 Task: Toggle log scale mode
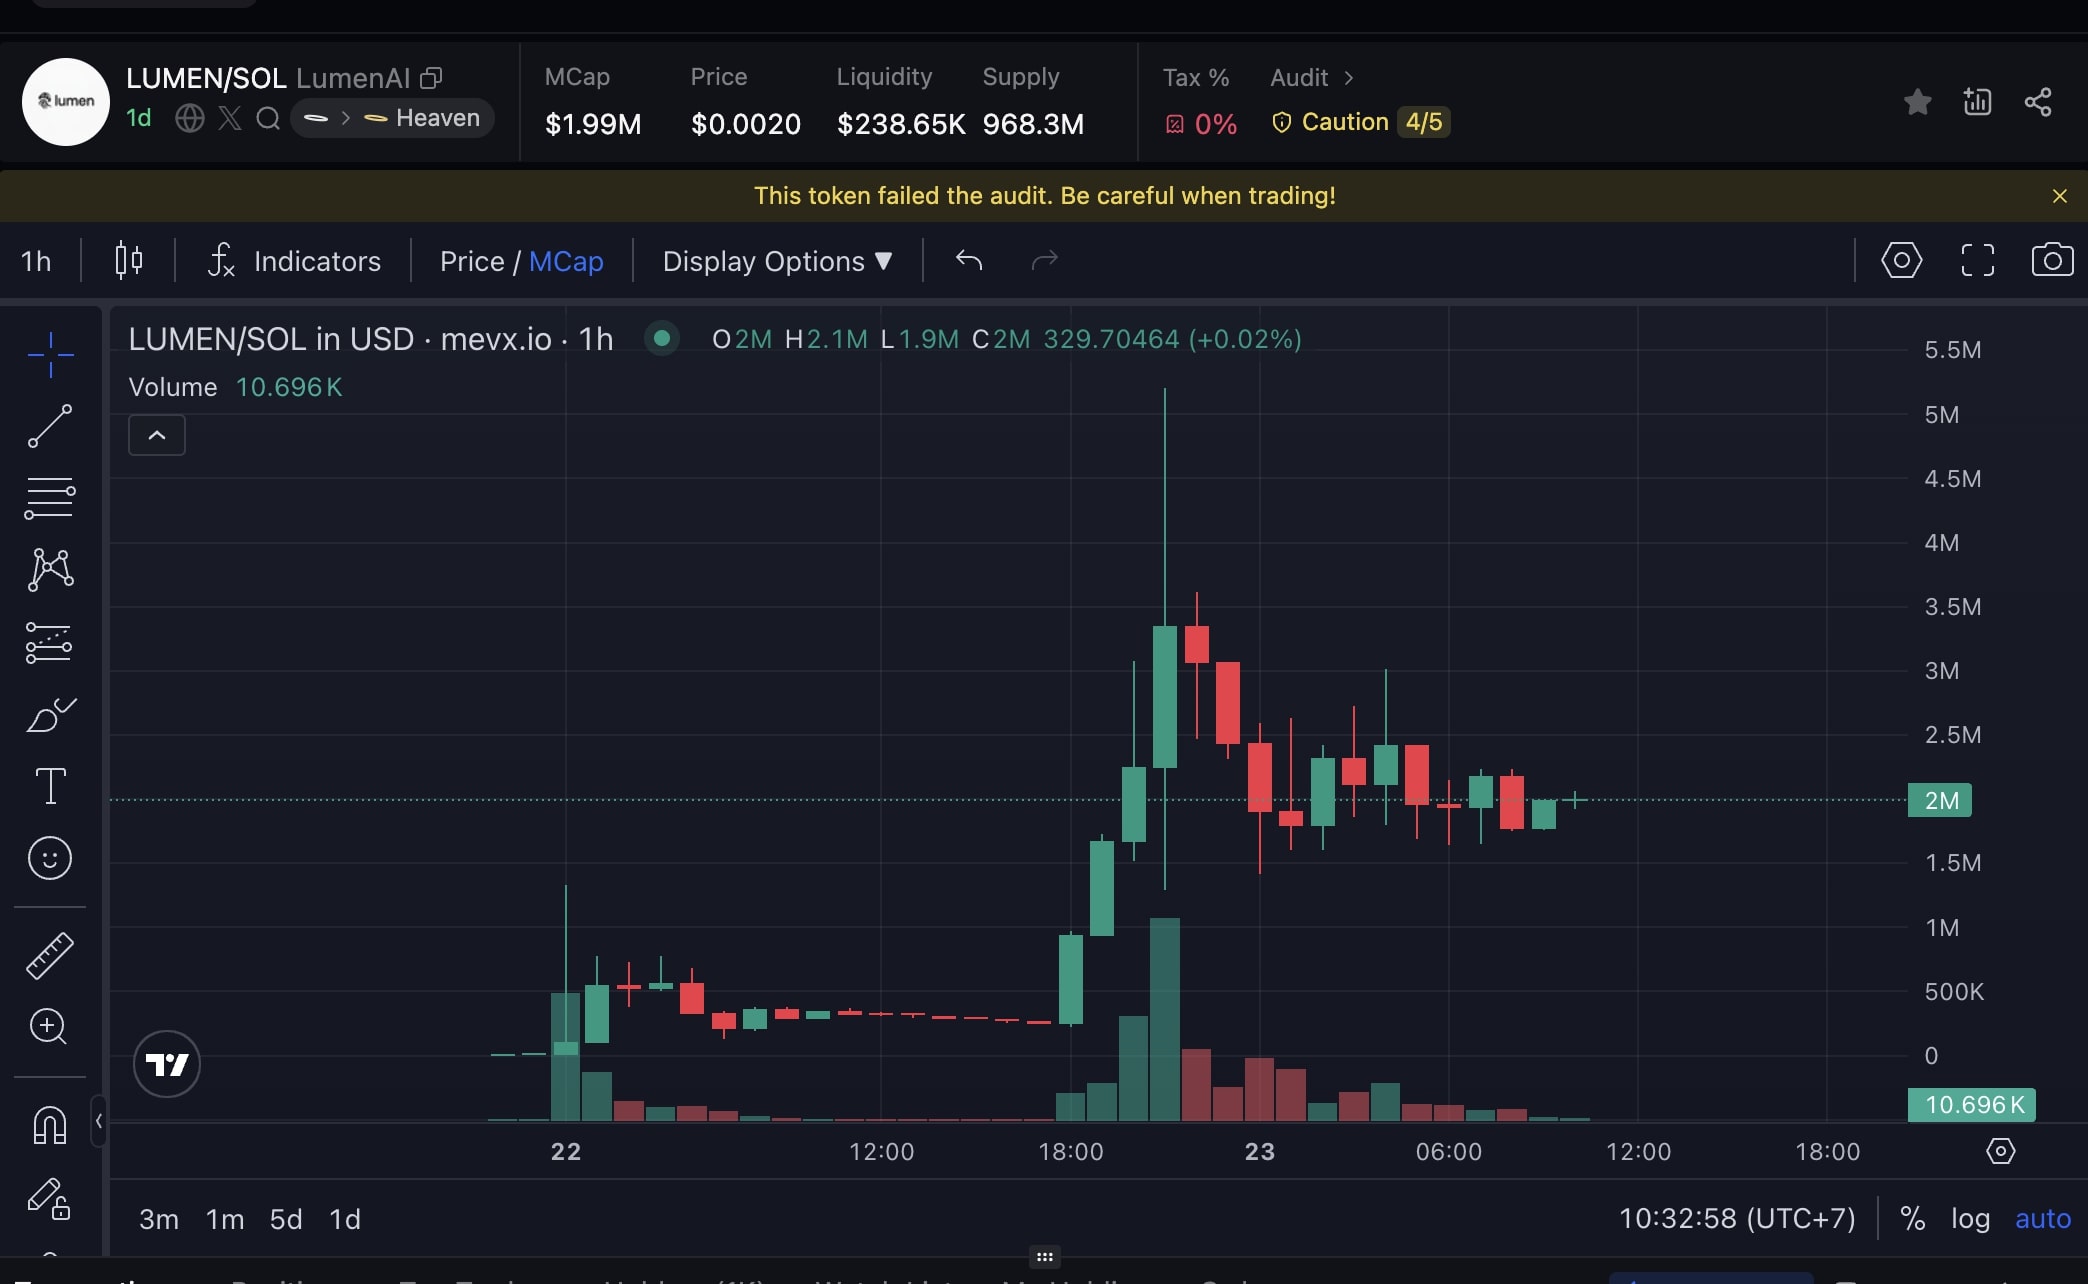point(1970,1218)
